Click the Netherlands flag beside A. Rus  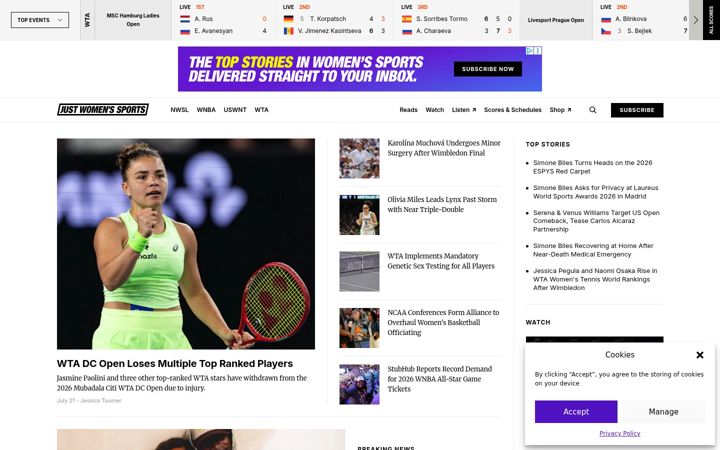tap(185, 19)
